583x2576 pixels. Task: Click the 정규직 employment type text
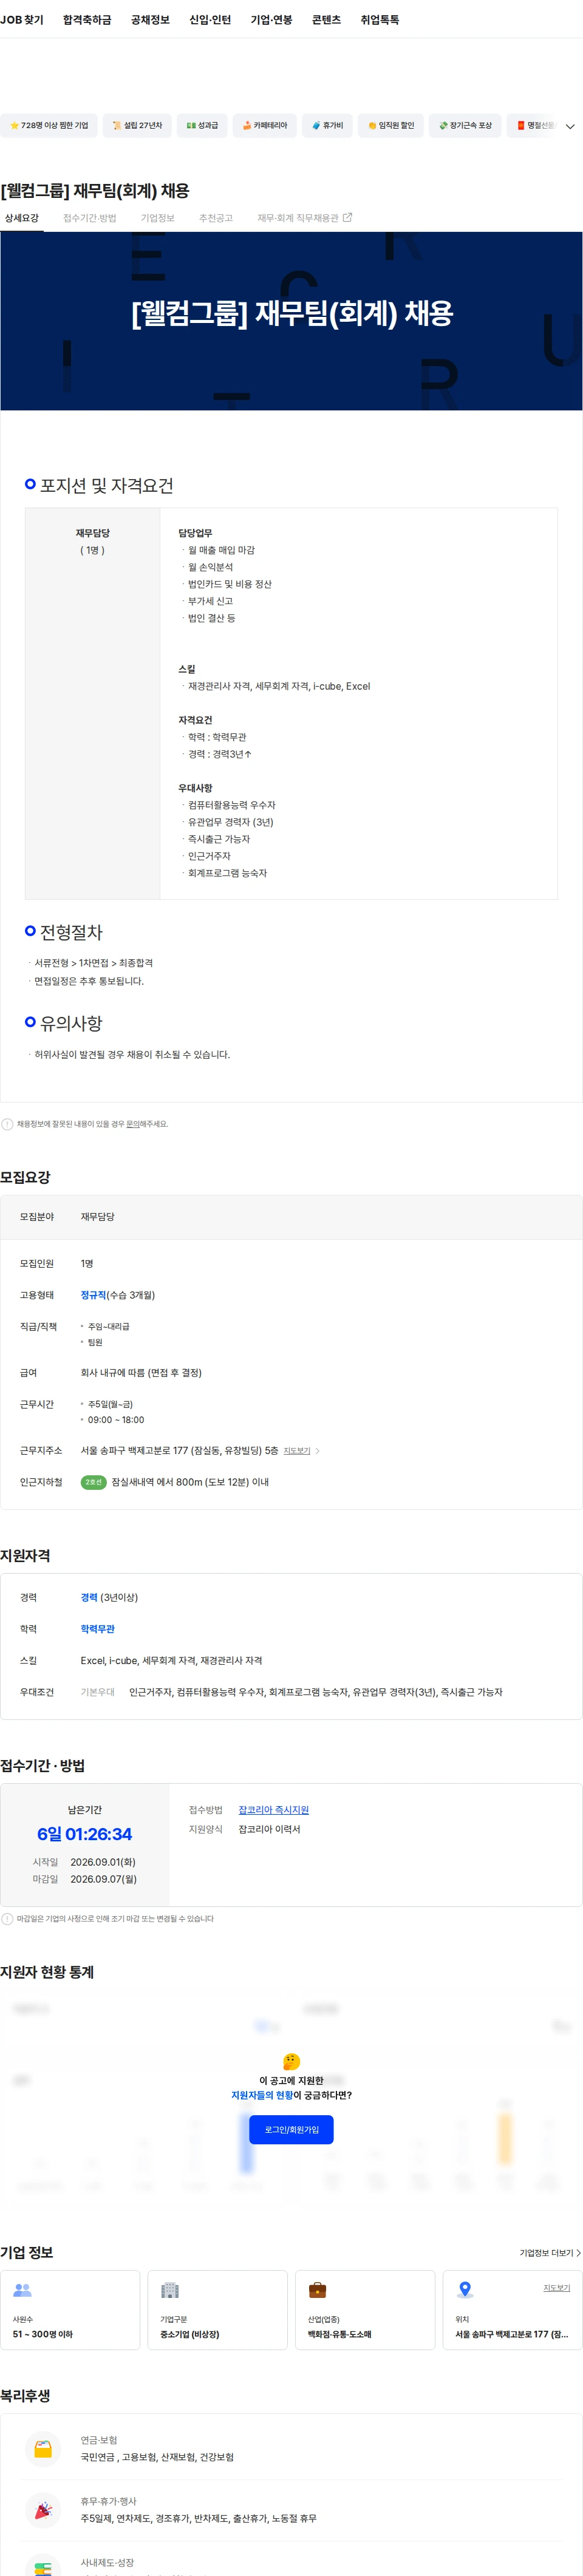tap(93, 1295)
